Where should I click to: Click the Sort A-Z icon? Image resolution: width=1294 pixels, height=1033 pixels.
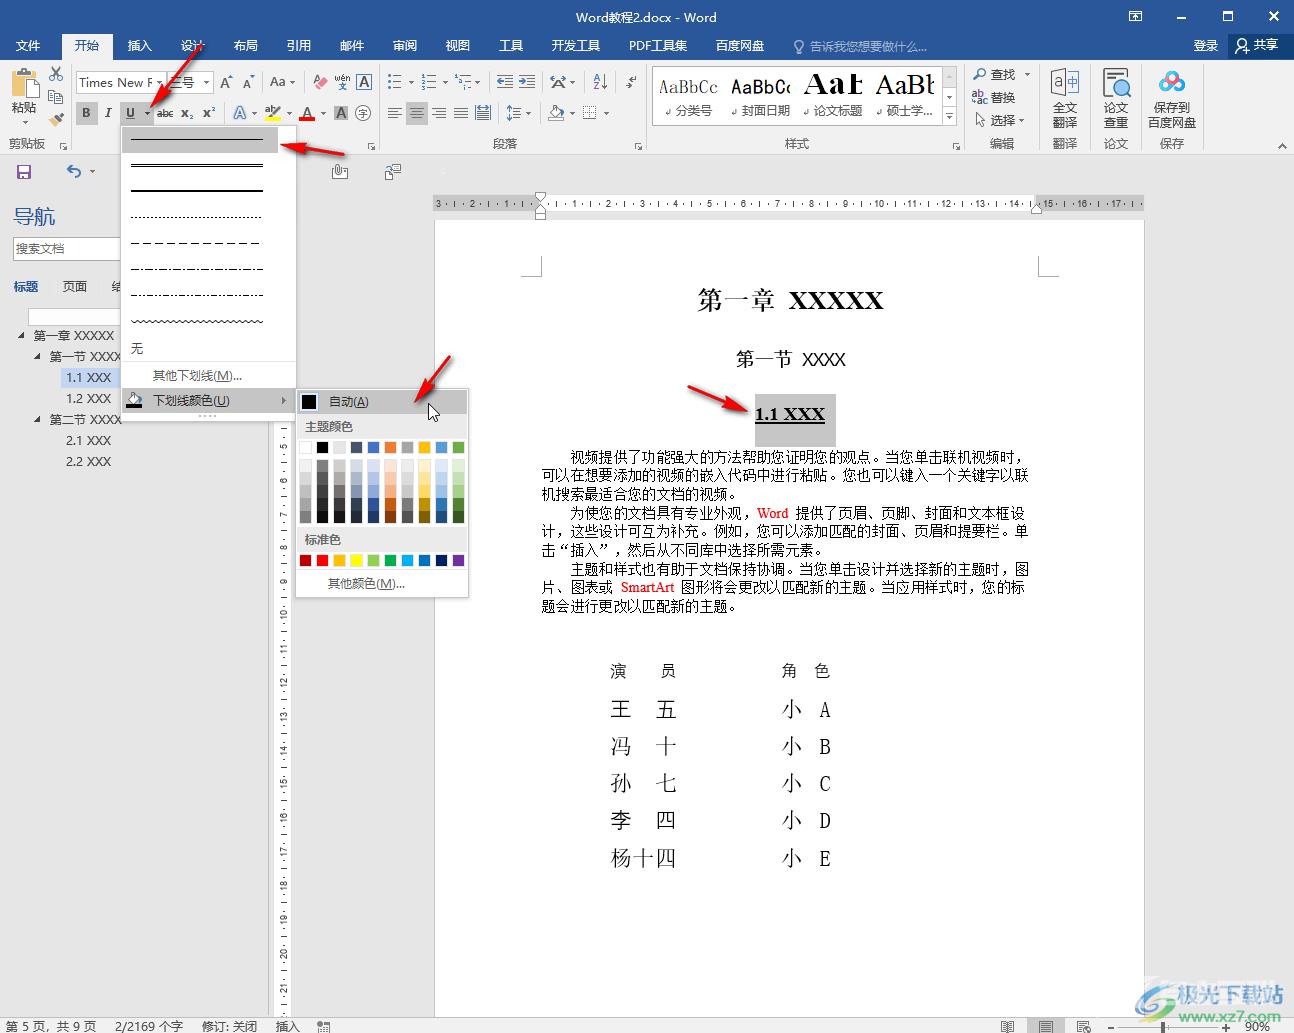pos(600,82)
